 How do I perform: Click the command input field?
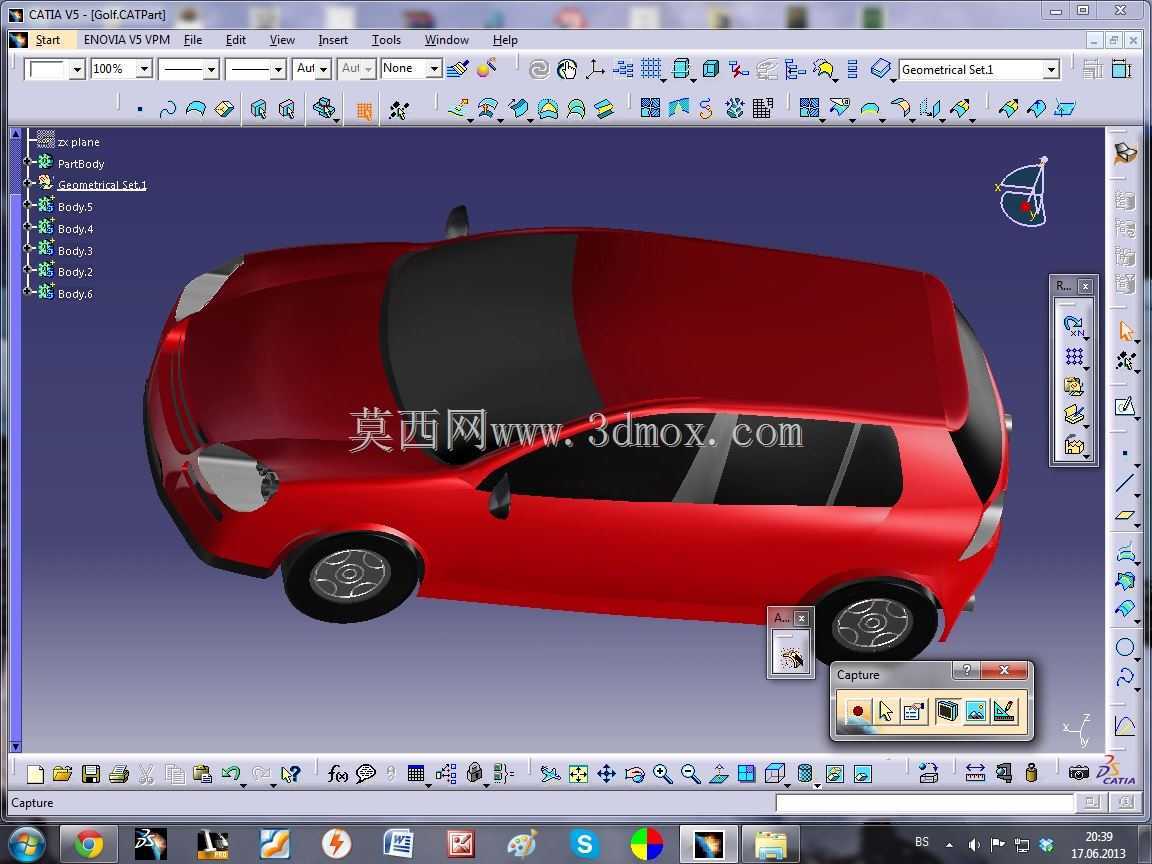pos(924,802)
